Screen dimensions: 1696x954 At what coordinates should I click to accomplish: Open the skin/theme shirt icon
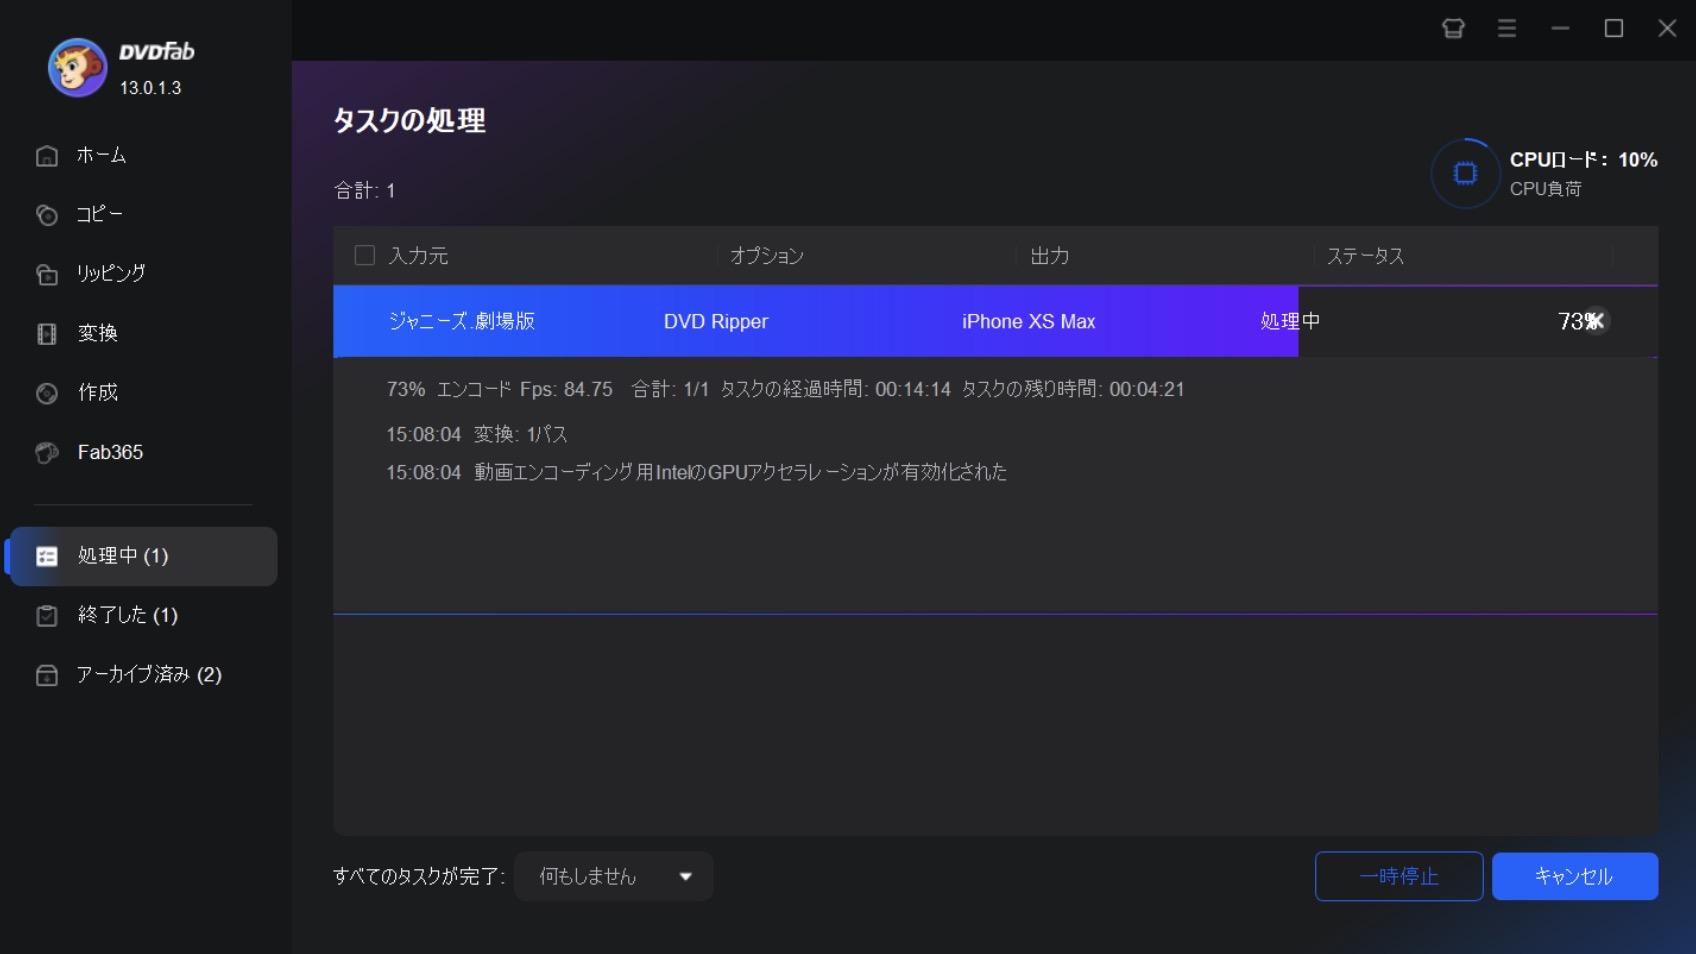pos(1453,28)
